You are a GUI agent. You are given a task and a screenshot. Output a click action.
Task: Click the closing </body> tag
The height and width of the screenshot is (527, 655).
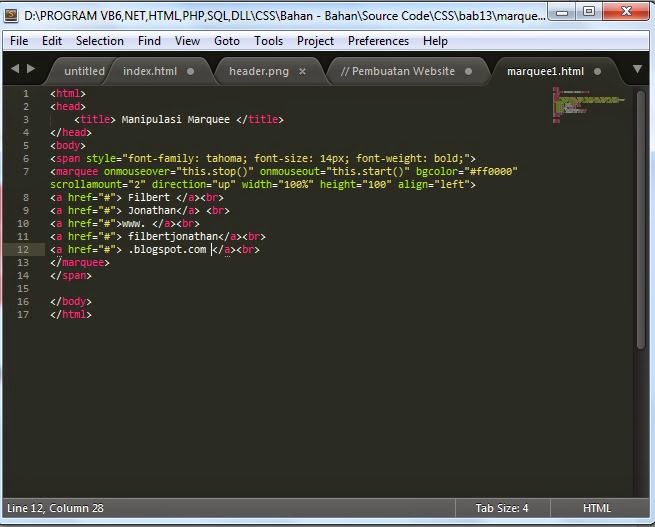click(71, 302)
